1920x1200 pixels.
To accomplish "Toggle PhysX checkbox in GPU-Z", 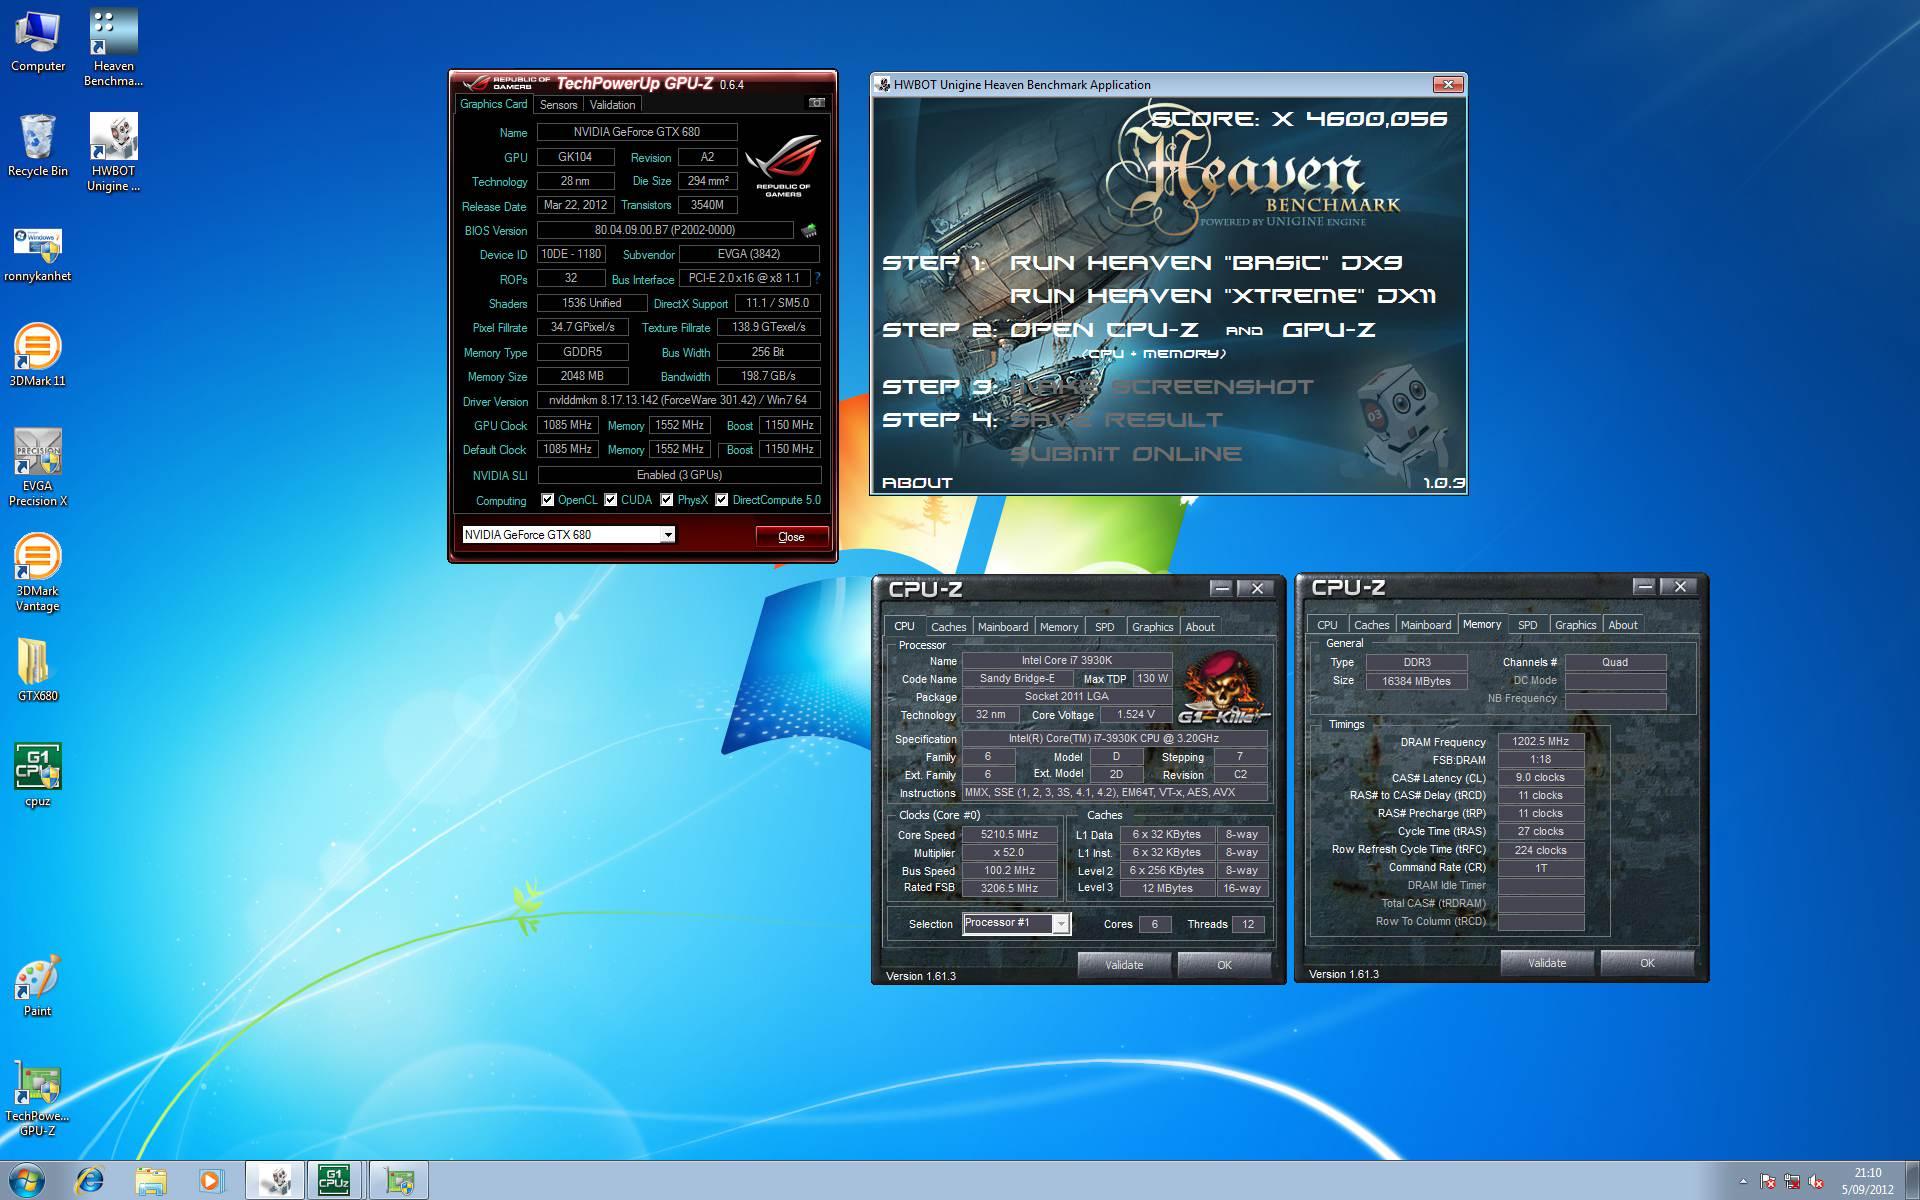I will 666,500.
